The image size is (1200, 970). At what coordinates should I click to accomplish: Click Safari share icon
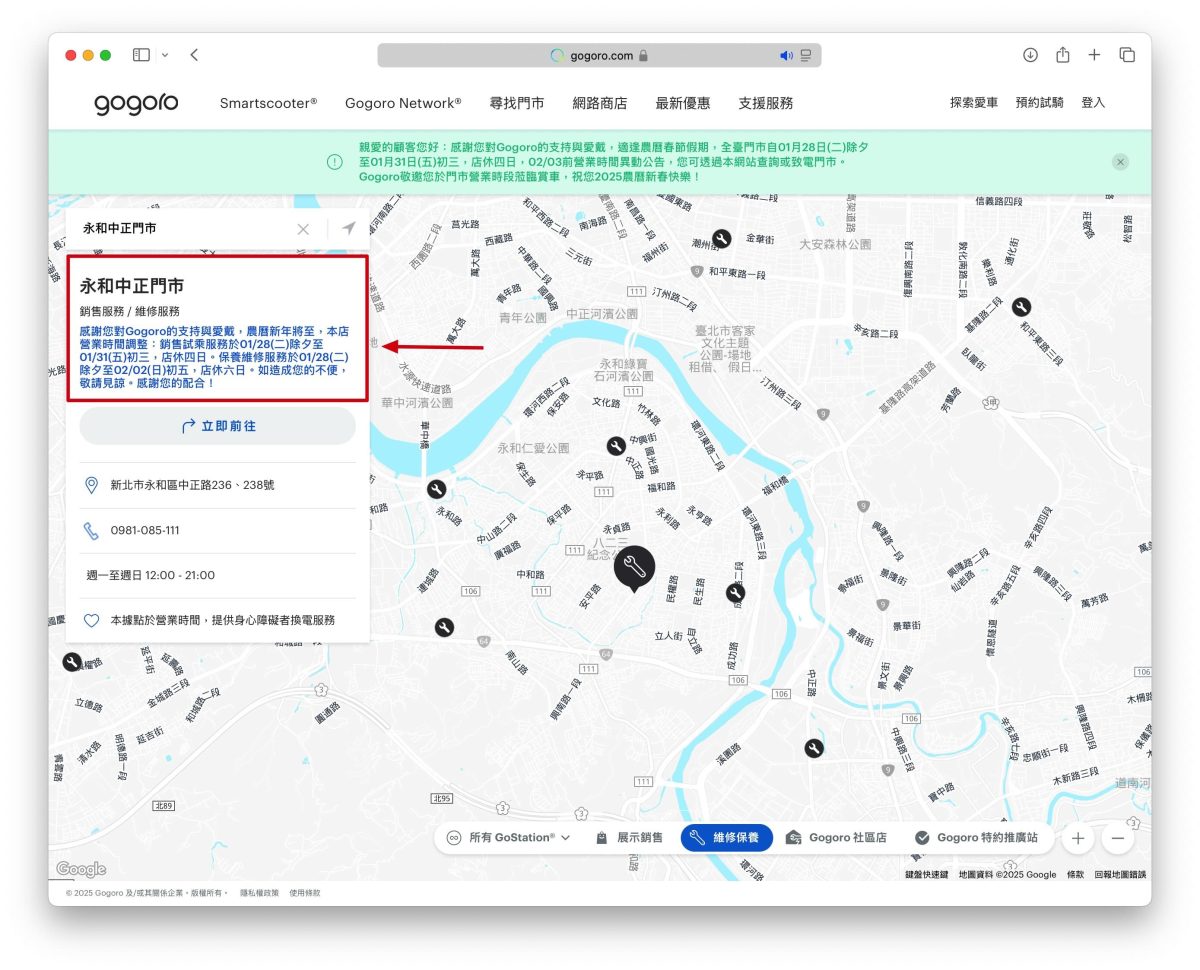point(1062,55)
